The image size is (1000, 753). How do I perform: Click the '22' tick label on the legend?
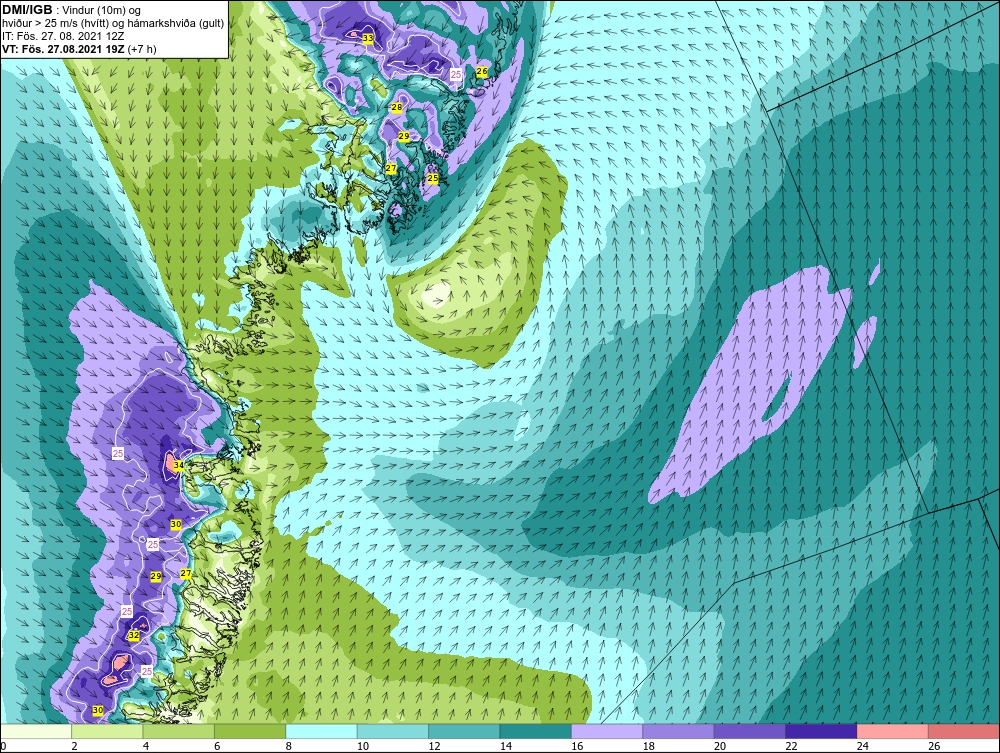point(791,747)
